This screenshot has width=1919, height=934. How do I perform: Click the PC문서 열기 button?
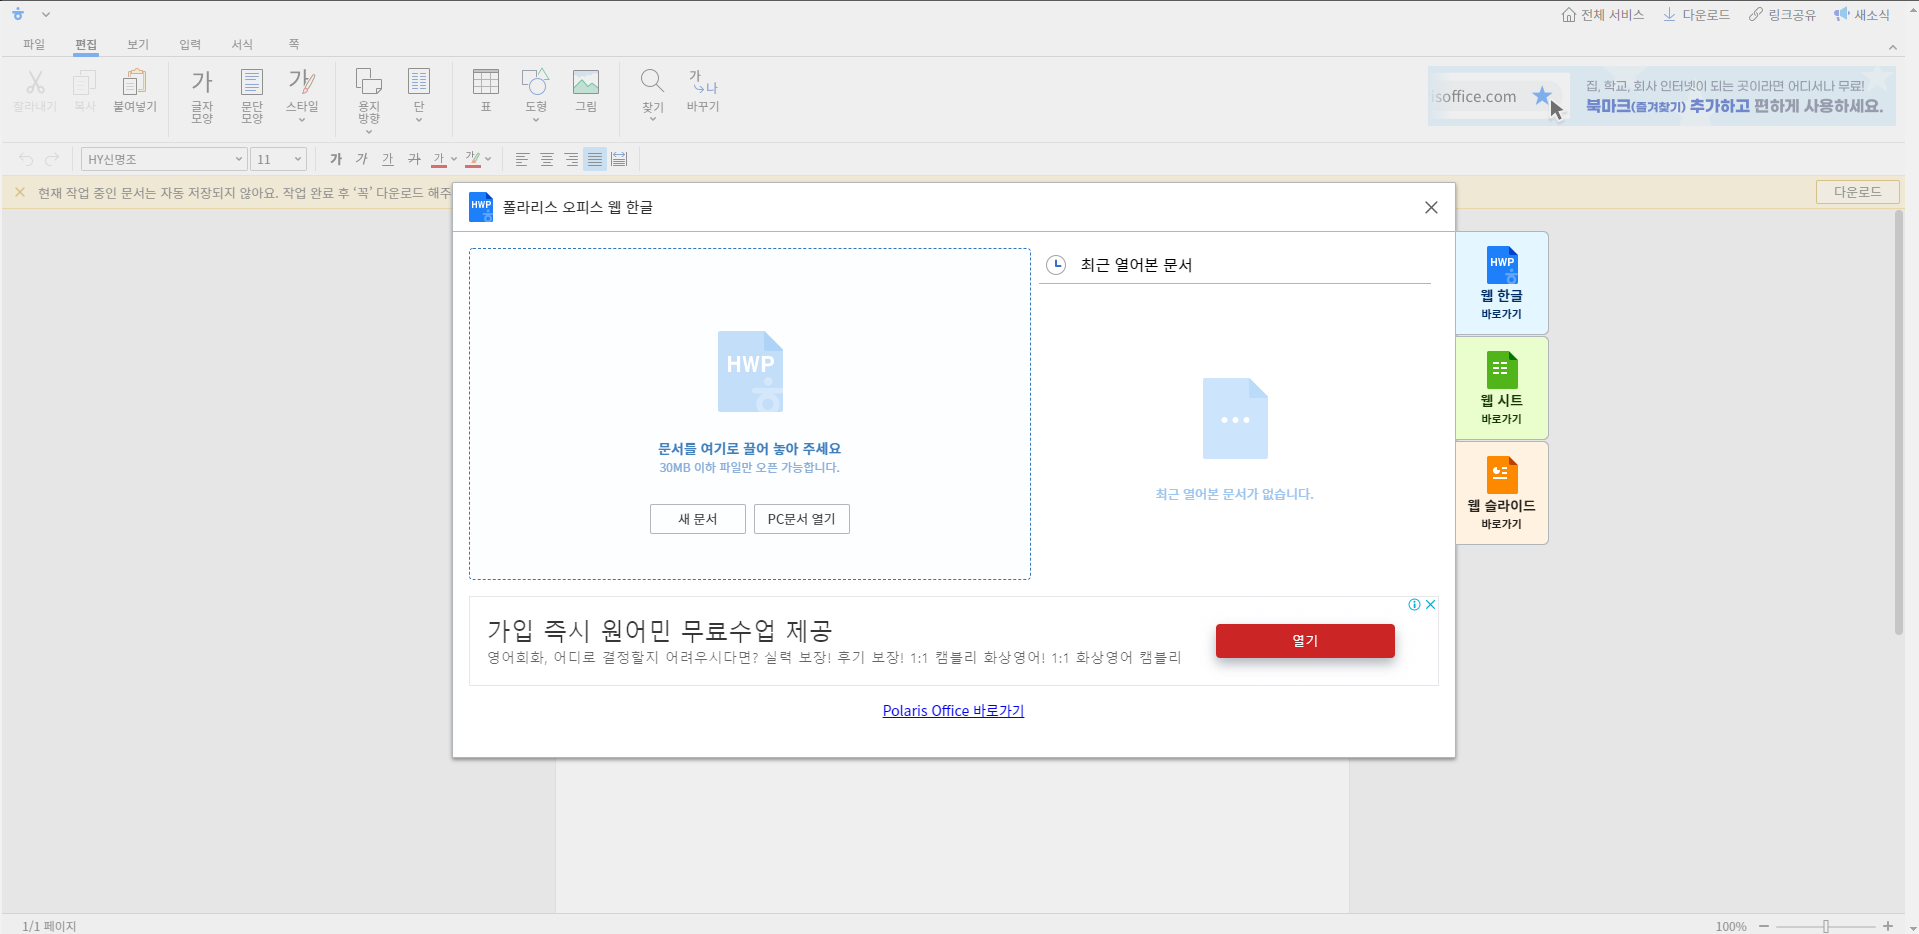tap(802, 519)
